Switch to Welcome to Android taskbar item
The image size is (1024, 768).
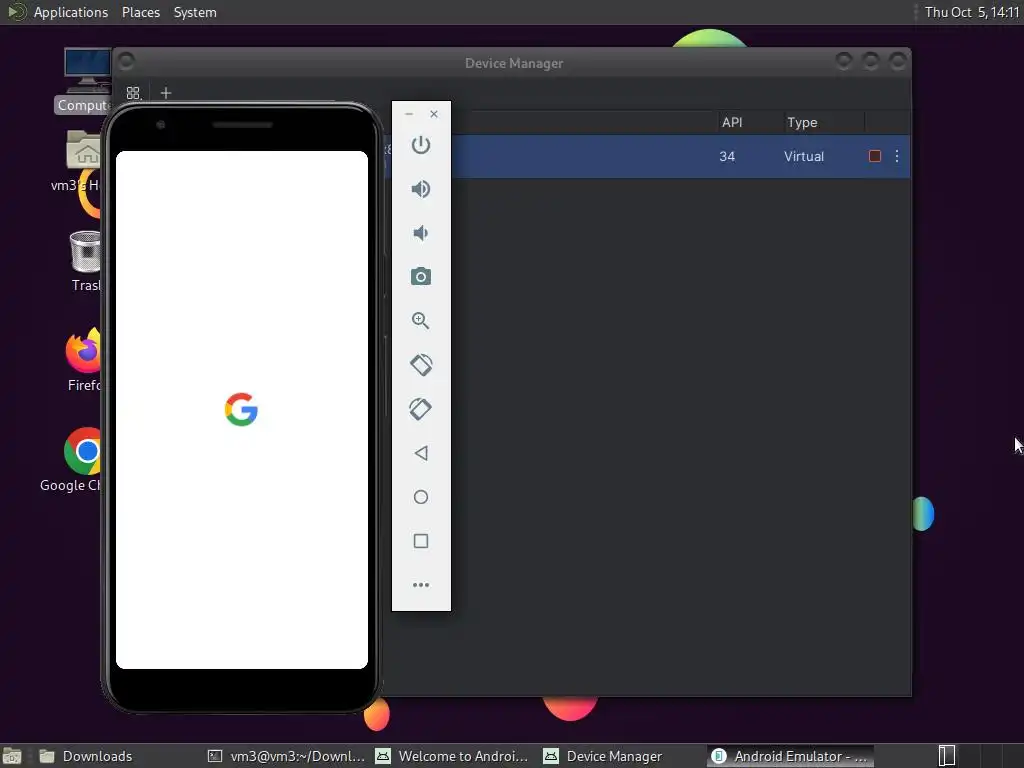coord(452,756)
